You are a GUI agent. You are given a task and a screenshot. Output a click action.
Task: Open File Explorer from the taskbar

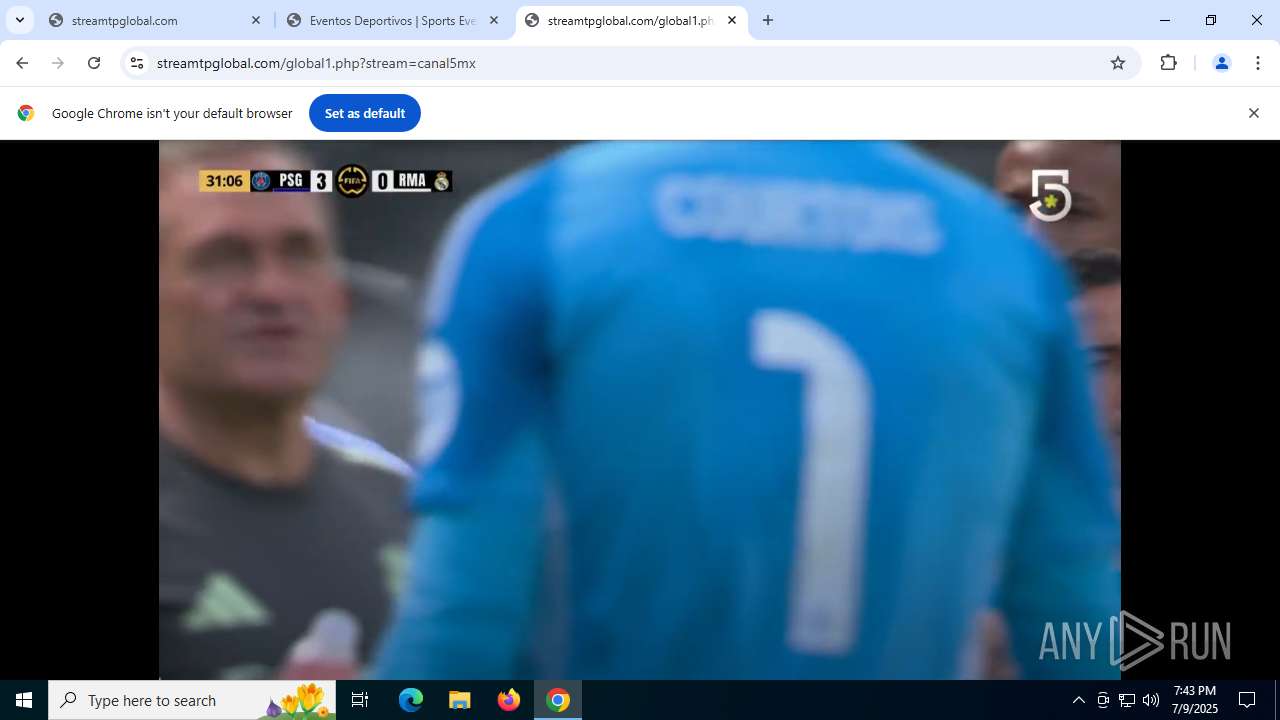tap(459, 700)
